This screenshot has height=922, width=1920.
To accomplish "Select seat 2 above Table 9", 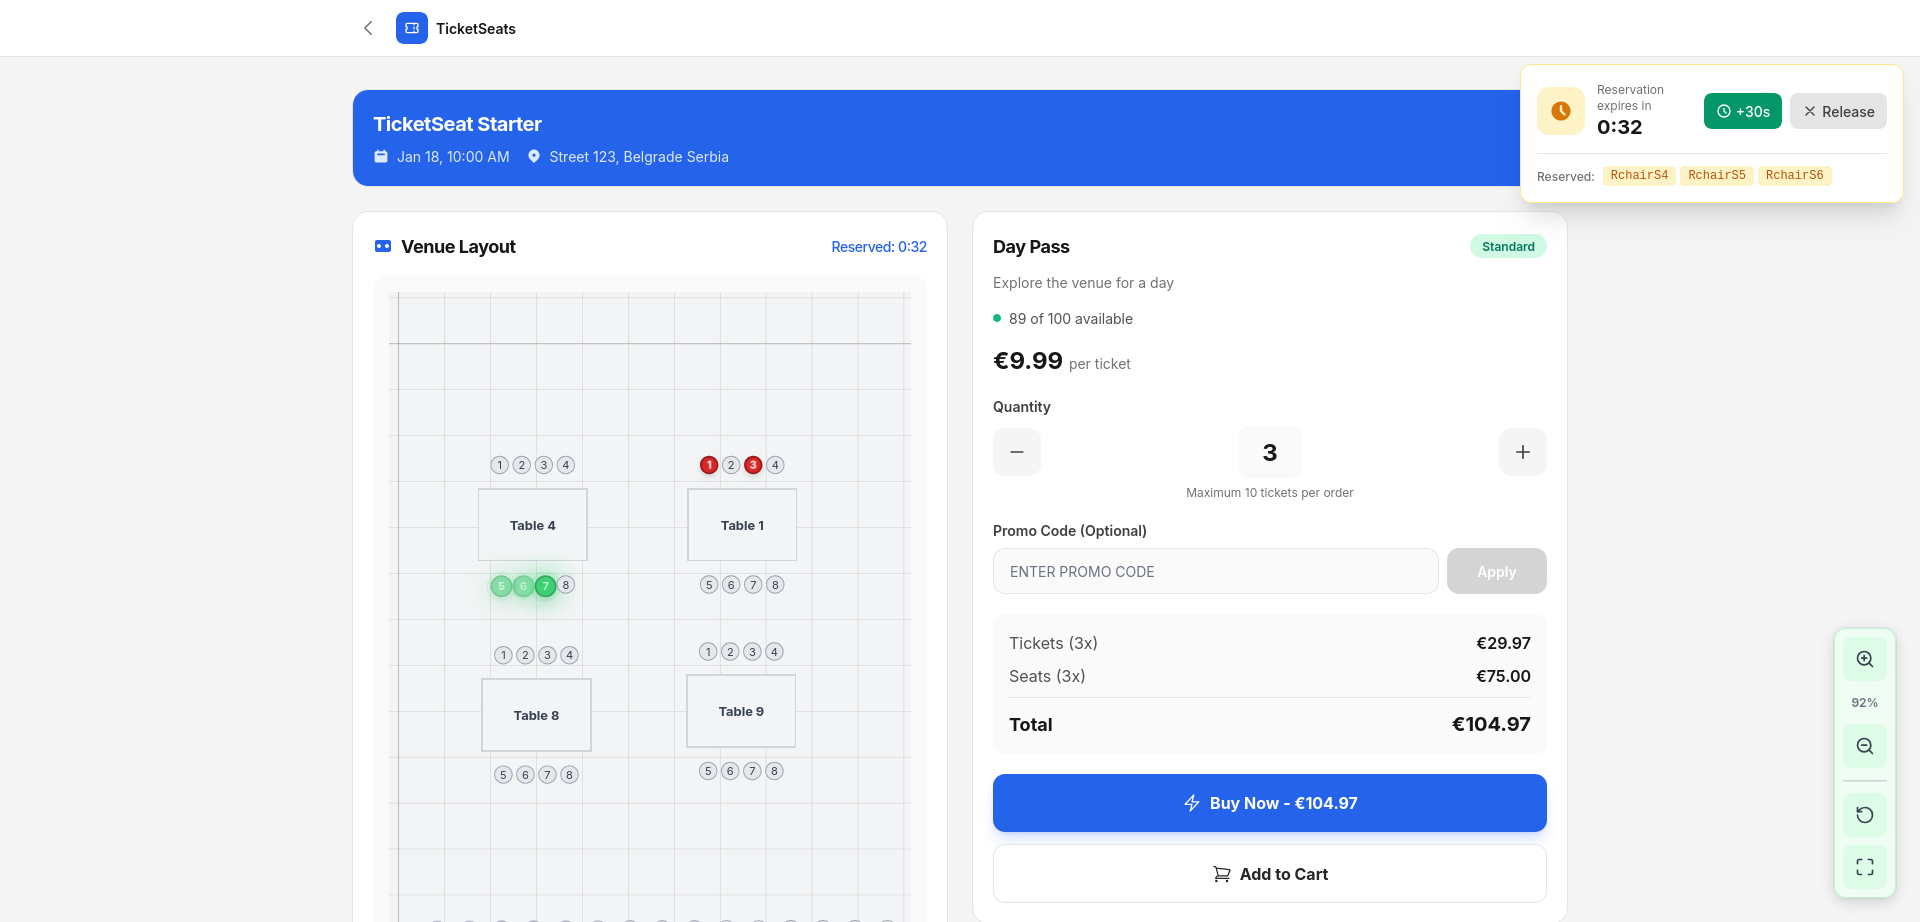I will (x=730, y=652).
